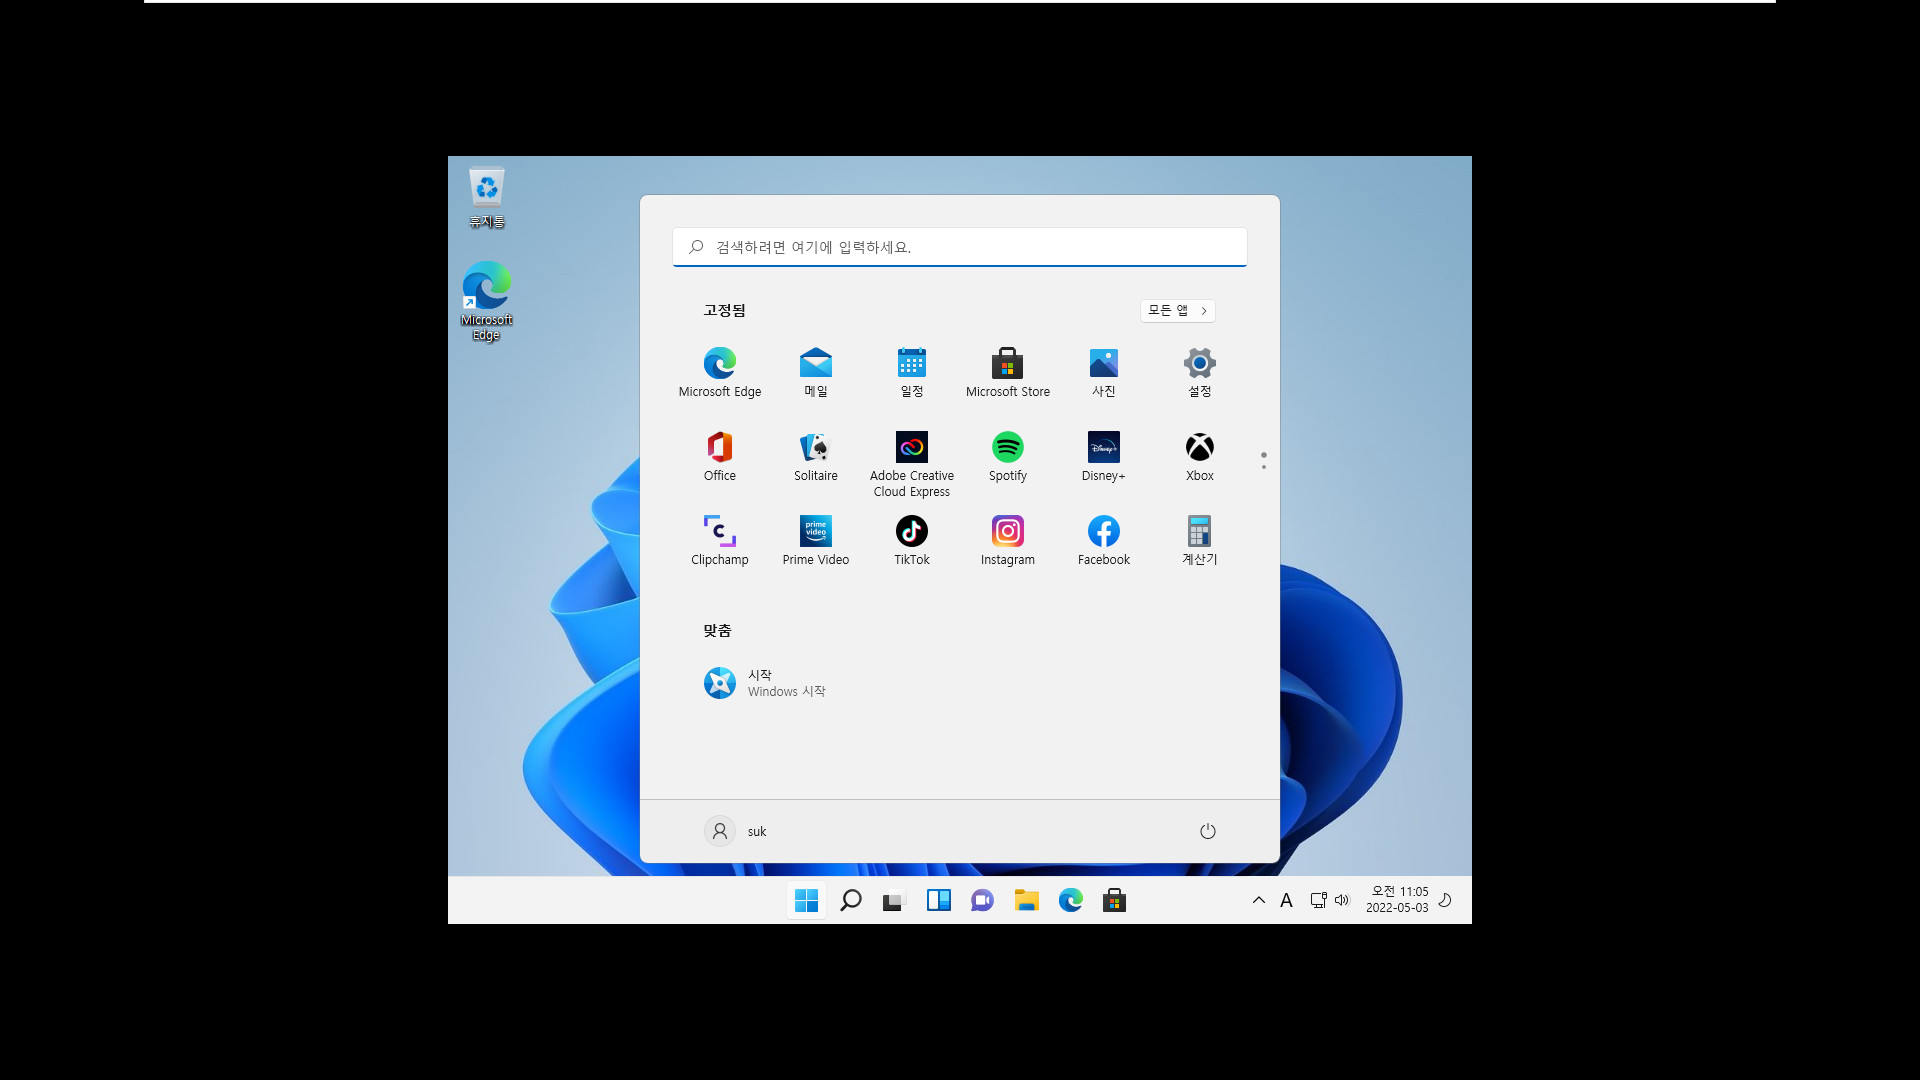The height and width of the screenshot is (1080, 1920).
Task: Launch Microsoft Edge from the taskbar
Action: (x=1070, y=901)
